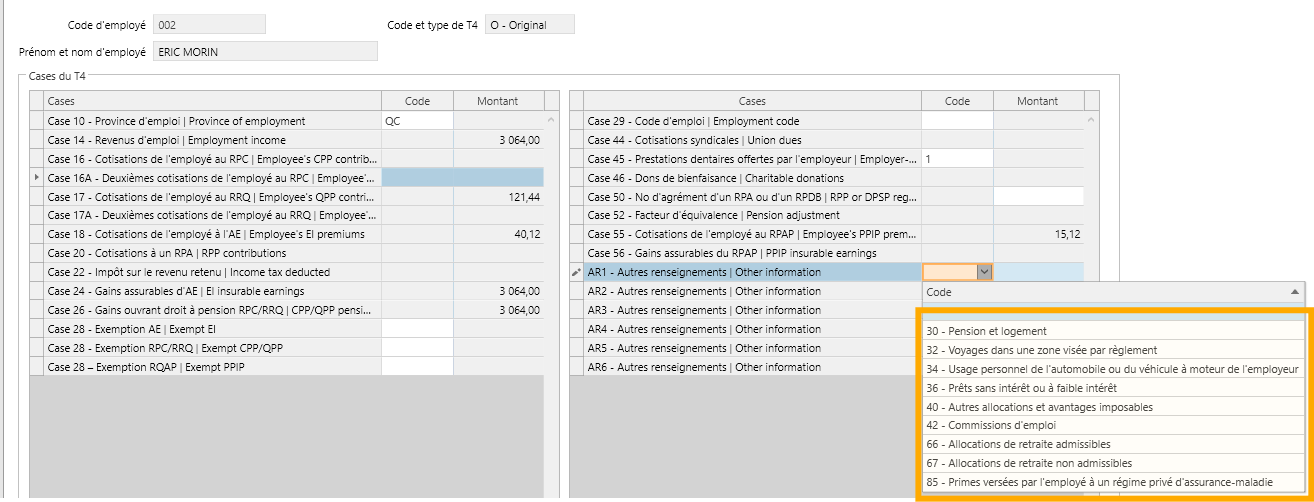Click Case 28 Exemption AE code cell
The image size is (1314, 502).
pos(417,329)
